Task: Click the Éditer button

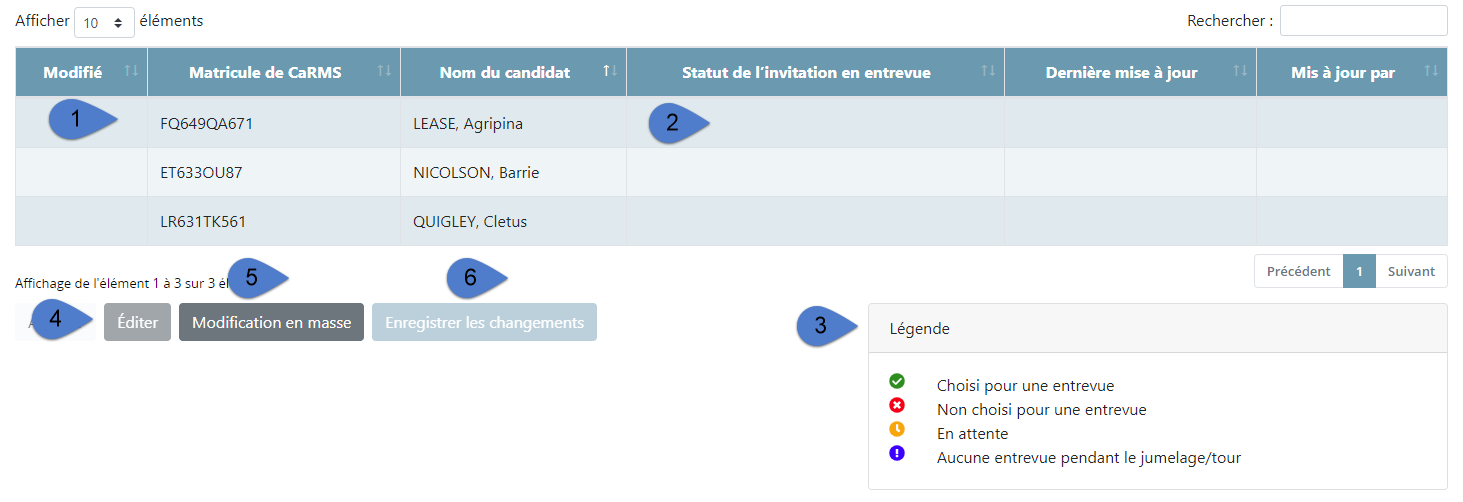Action: (138, 322)
